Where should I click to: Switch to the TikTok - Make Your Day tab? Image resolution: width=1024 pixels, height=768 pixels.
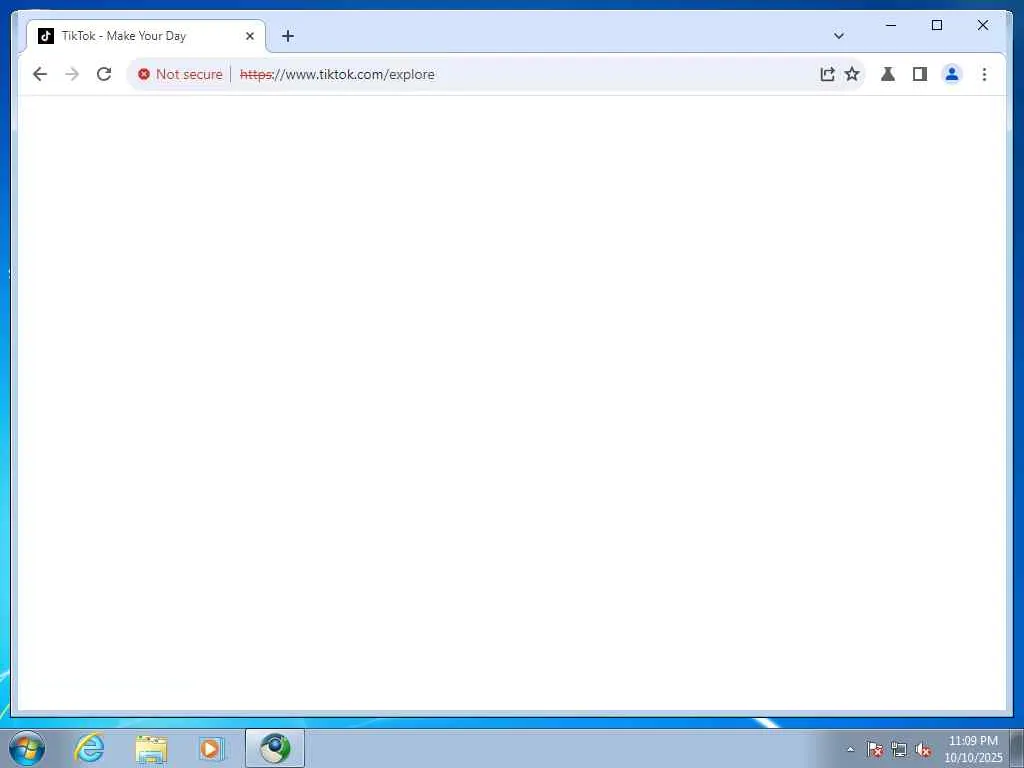[145, 36]
